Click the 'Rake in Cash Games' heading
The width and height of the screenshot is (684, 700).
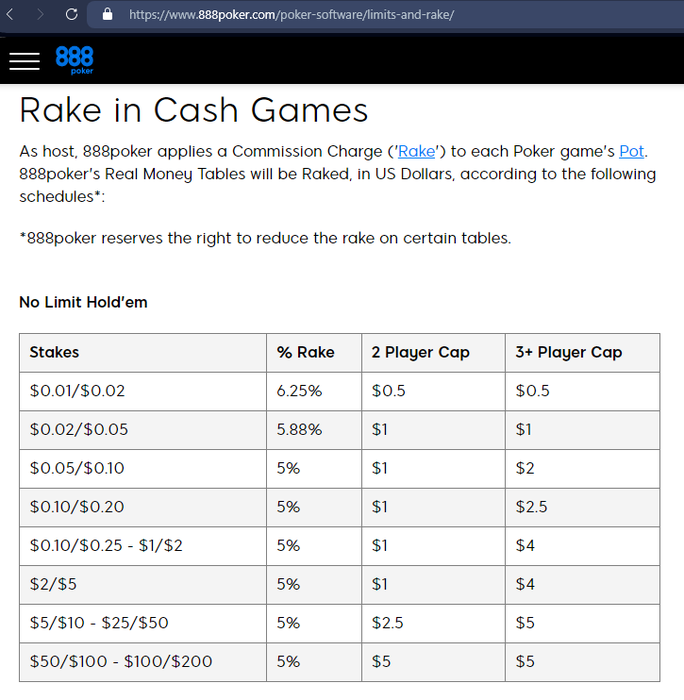pos(194,110)
